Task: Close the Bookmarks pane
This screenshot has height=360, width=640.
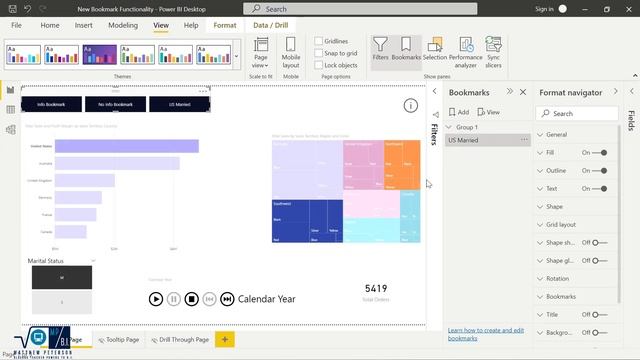Action: tap(523, 92)
